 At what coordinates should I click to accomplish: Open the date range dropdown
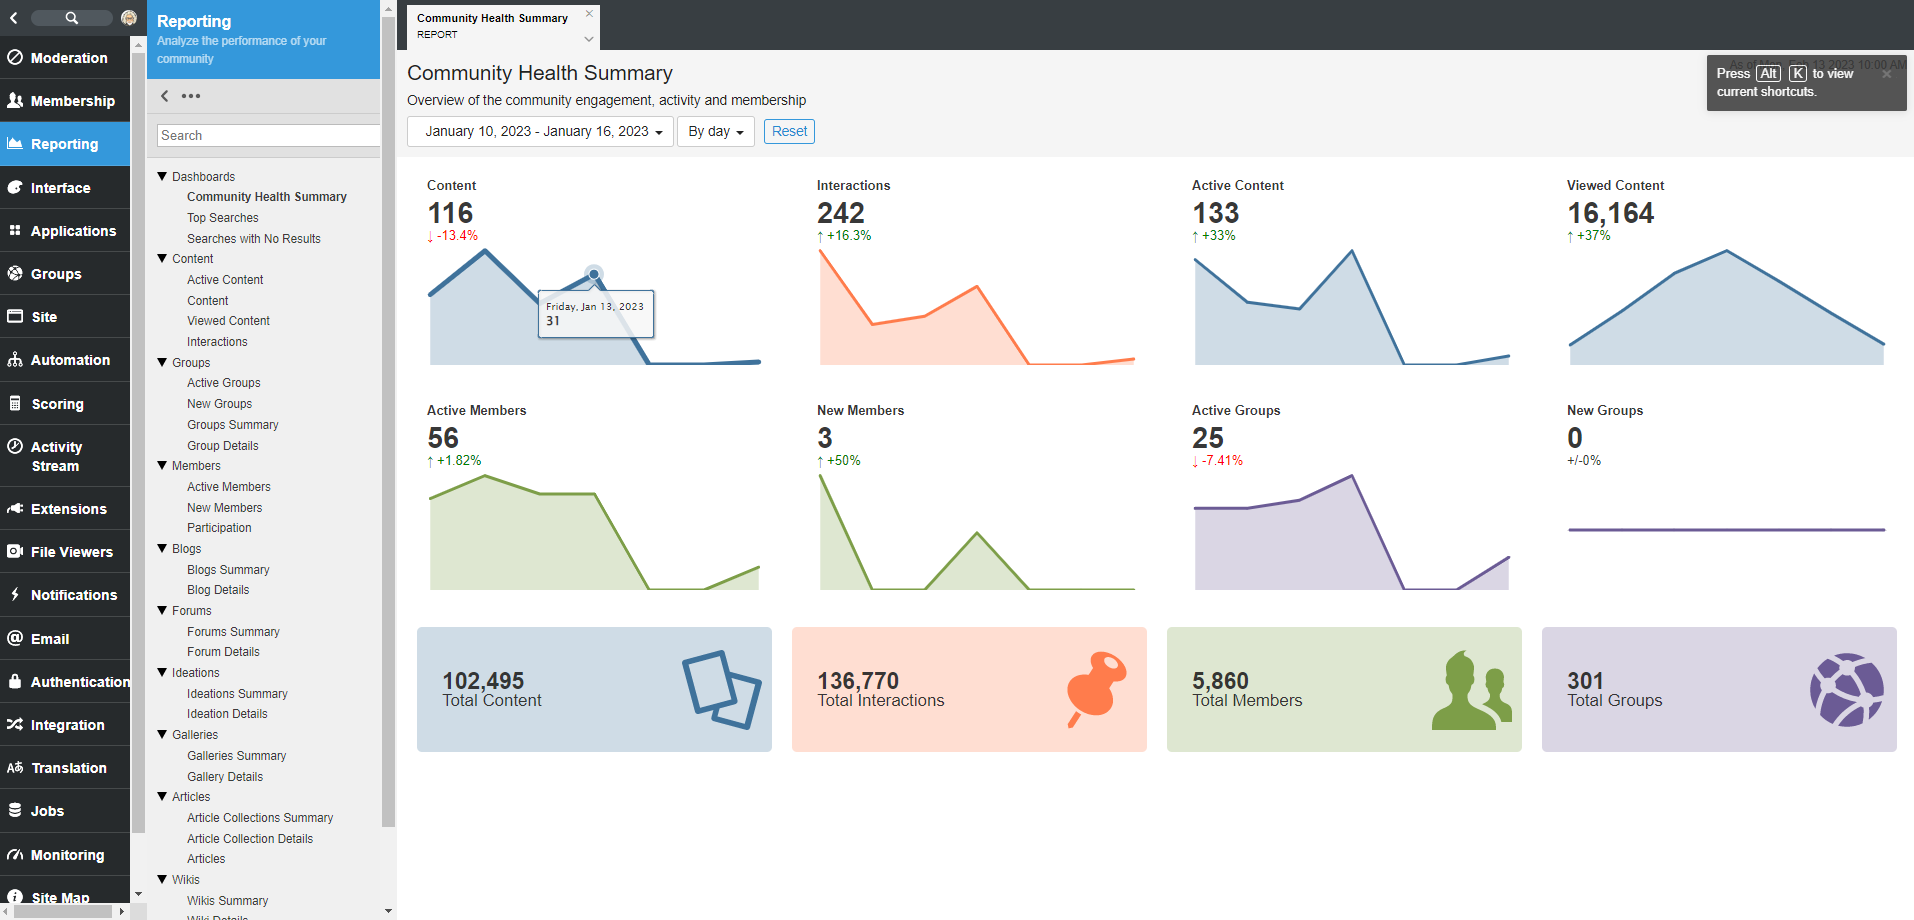540,131
